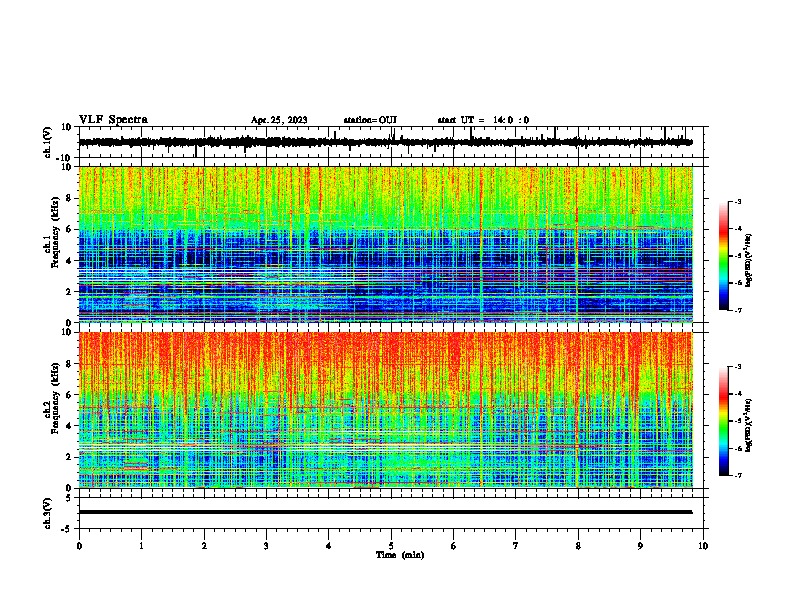Click the "ch.1(V)" waveform axis label
Screen dimensions: 792x612
point(48,142)
